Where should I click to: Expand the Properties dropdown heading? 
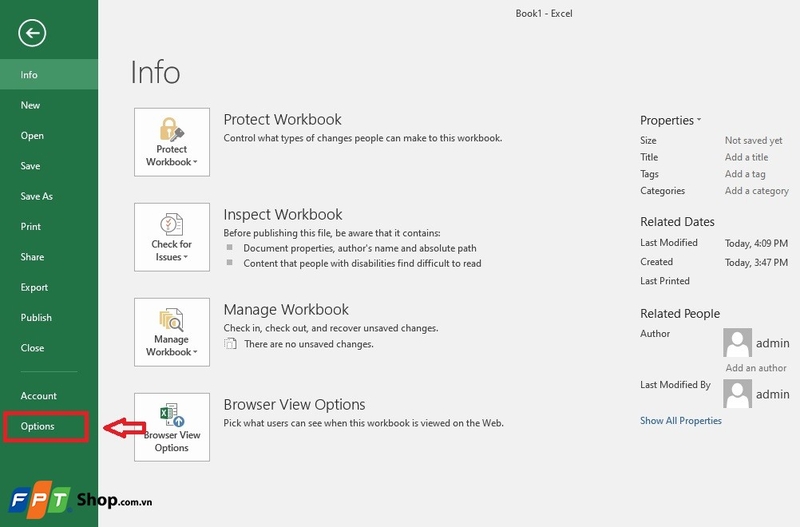point(670,120)
